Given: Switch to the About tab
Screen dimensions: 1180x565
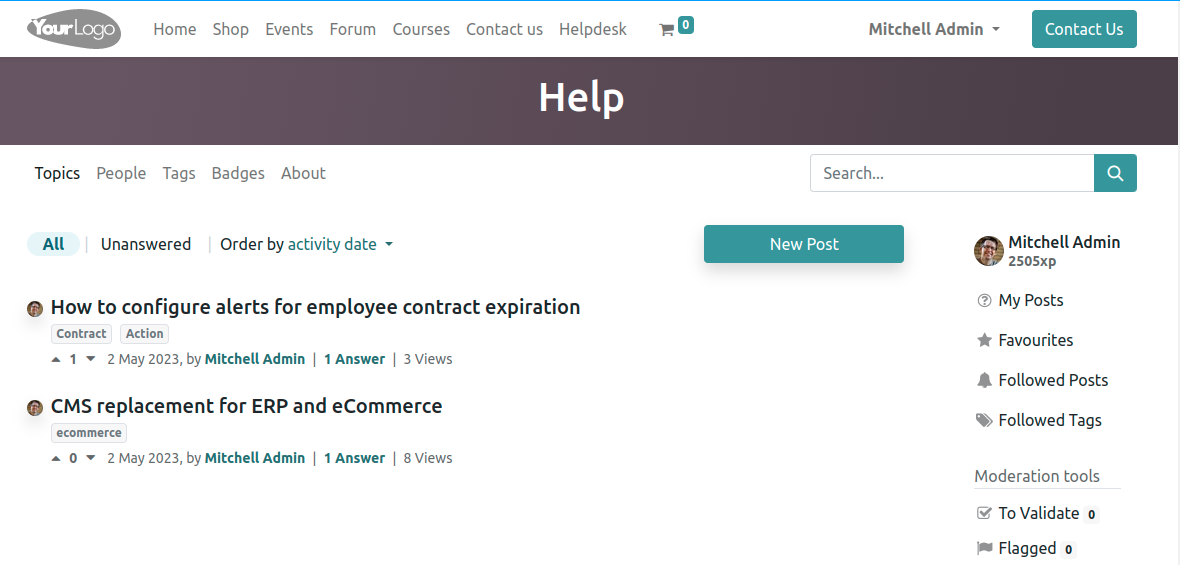Looking at the screenshot, I should pyautogui.click(x=303, y=173).
